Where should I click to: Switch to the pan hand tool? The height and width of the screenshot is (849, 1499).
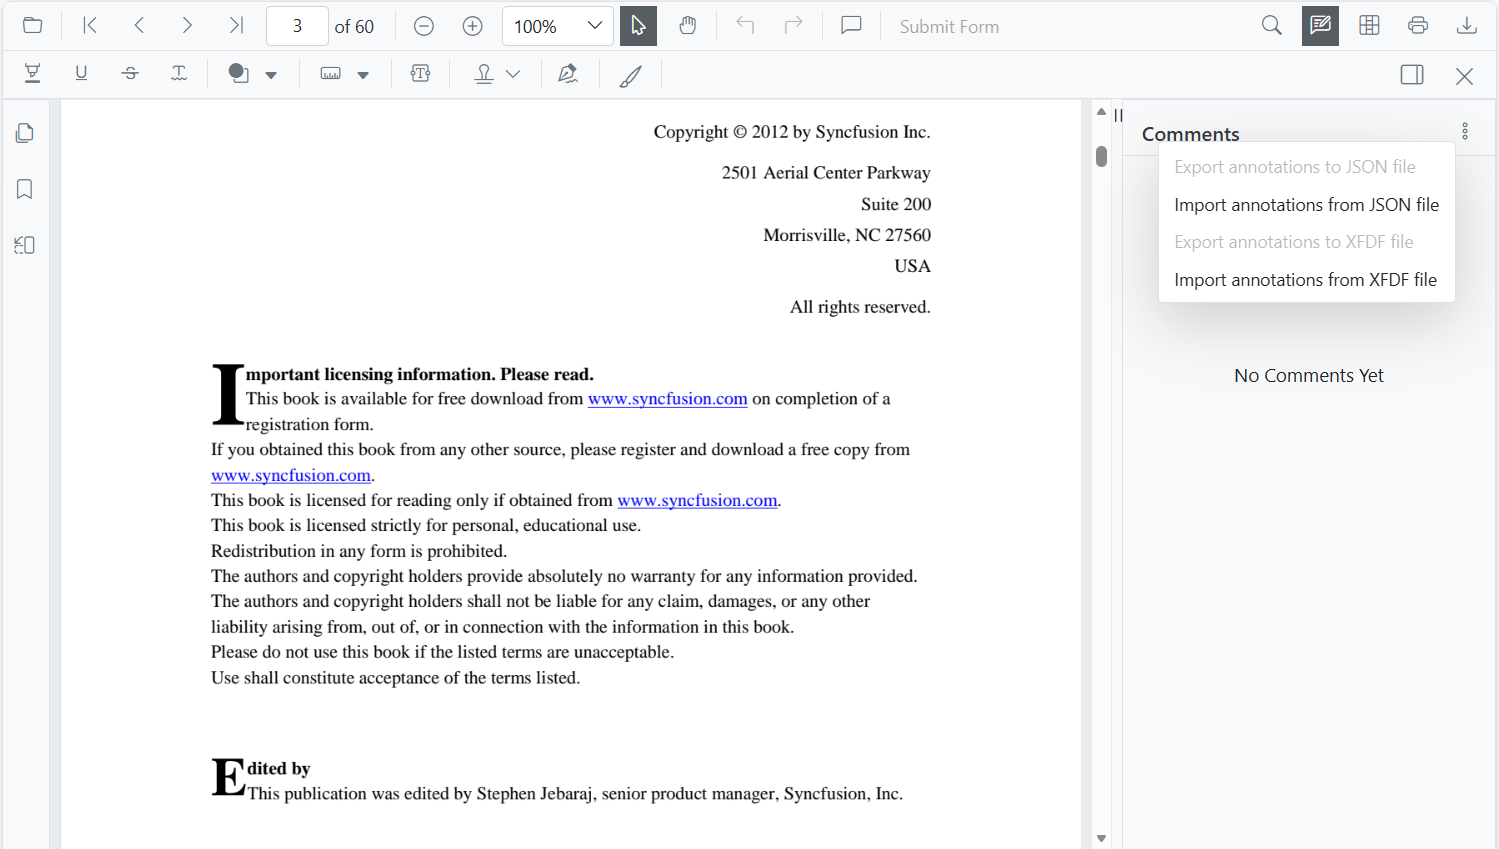(x=687, y=26)
